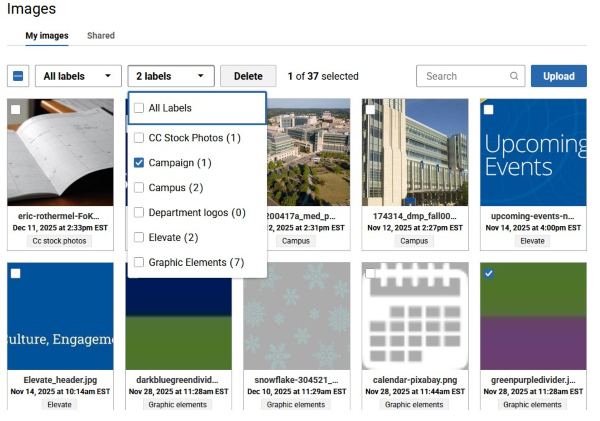Click the darkbluegreendivid file name

[x=177, y=380]
